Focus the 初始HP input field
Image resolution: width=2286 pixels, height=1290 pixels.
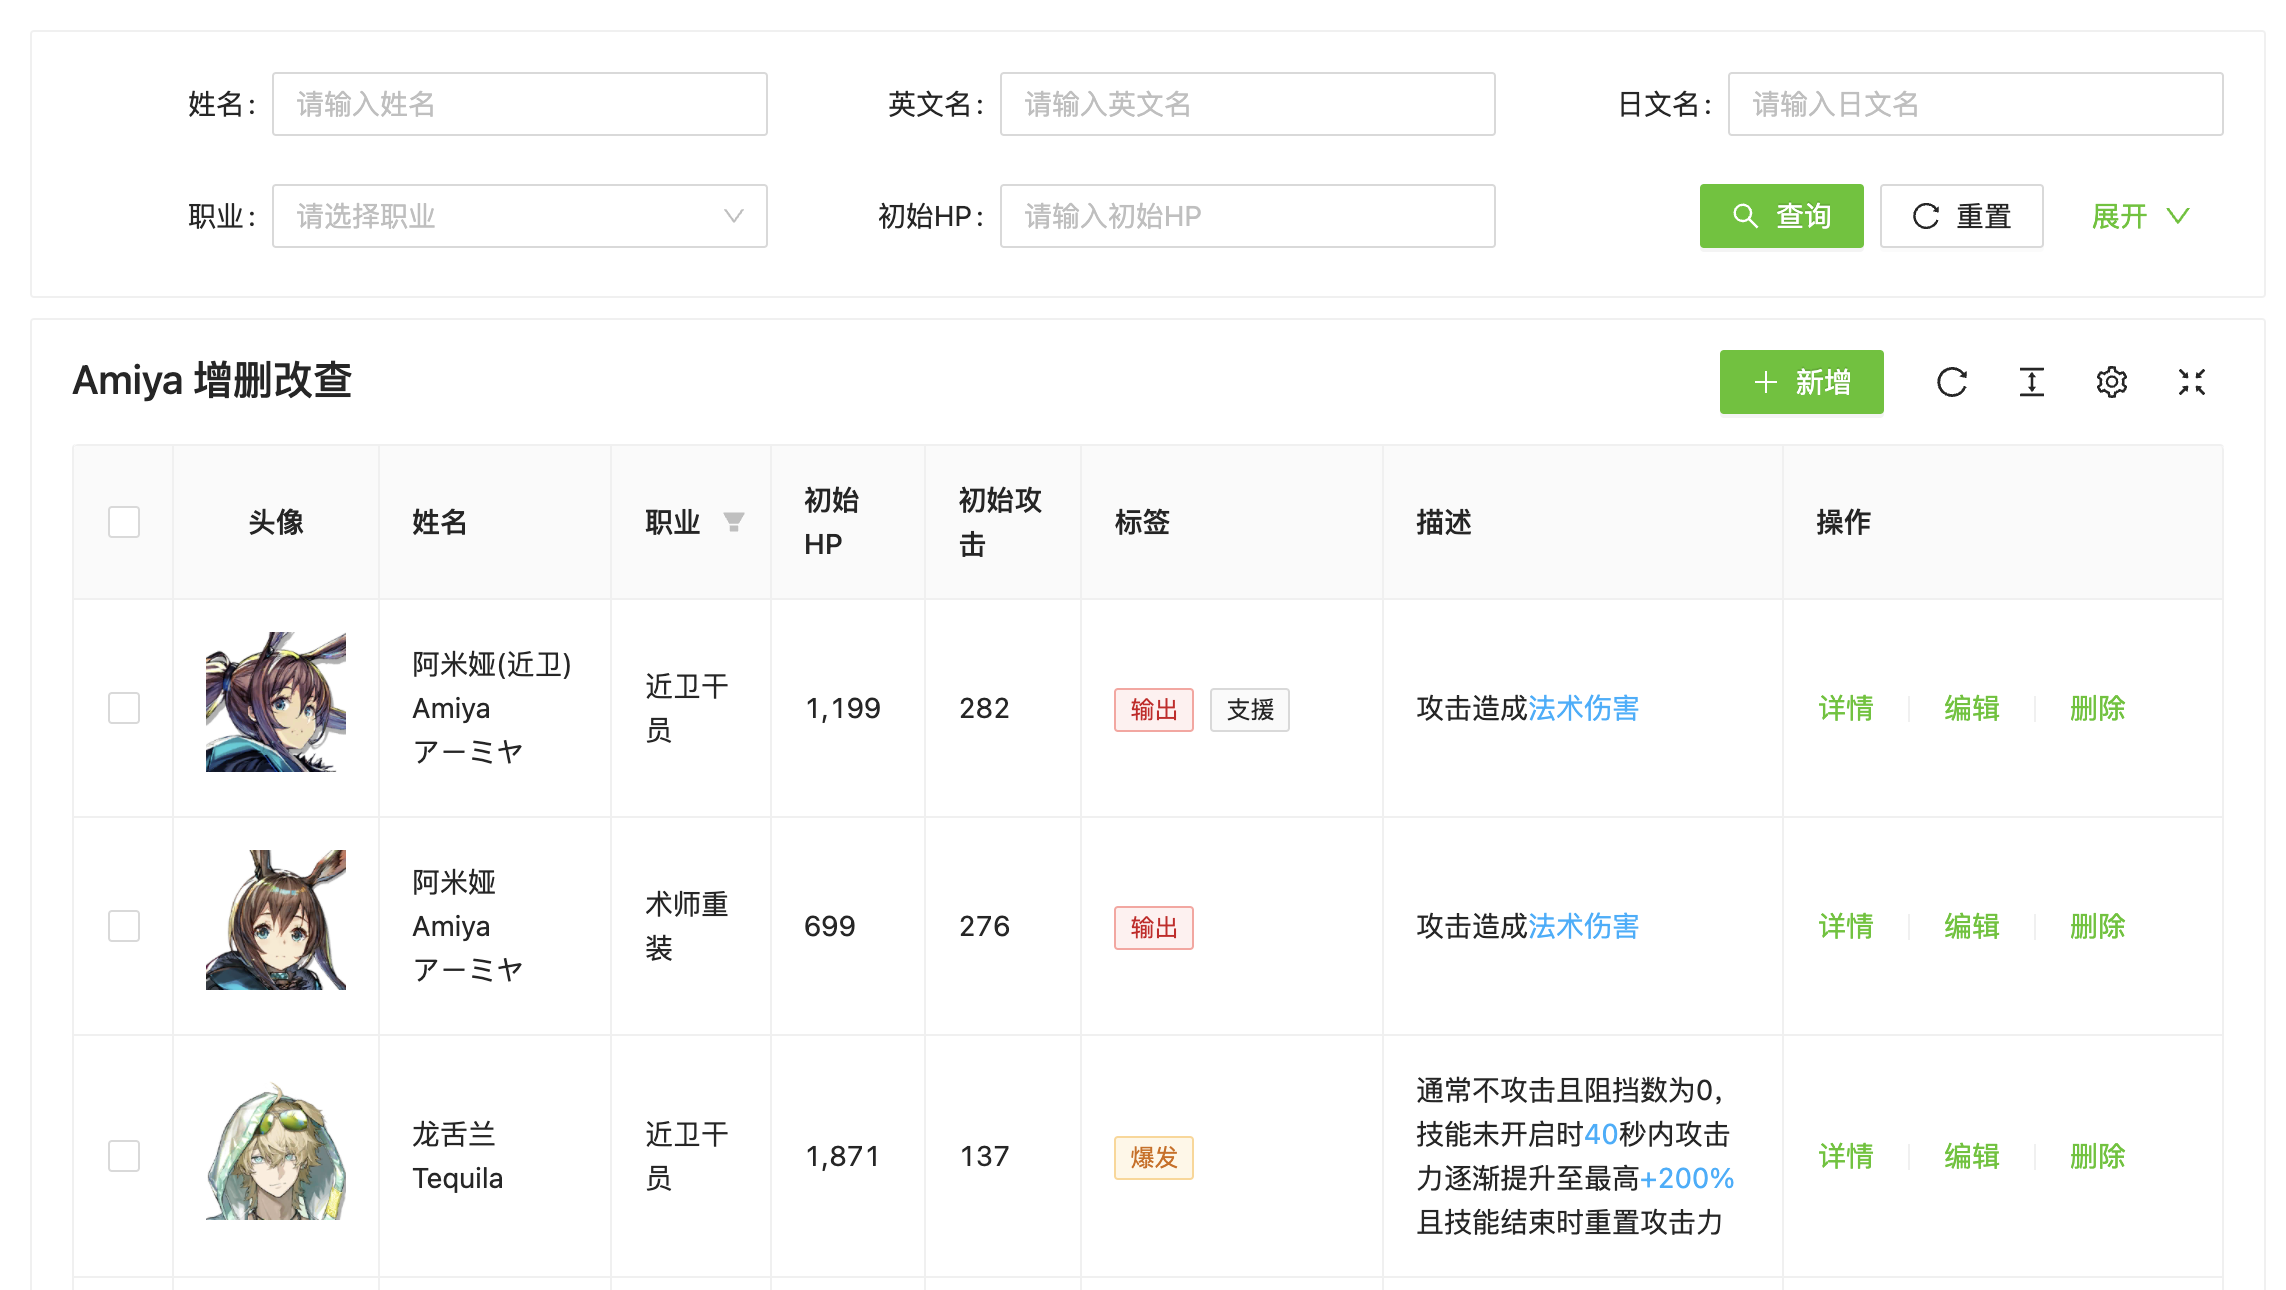point(1247,216)
